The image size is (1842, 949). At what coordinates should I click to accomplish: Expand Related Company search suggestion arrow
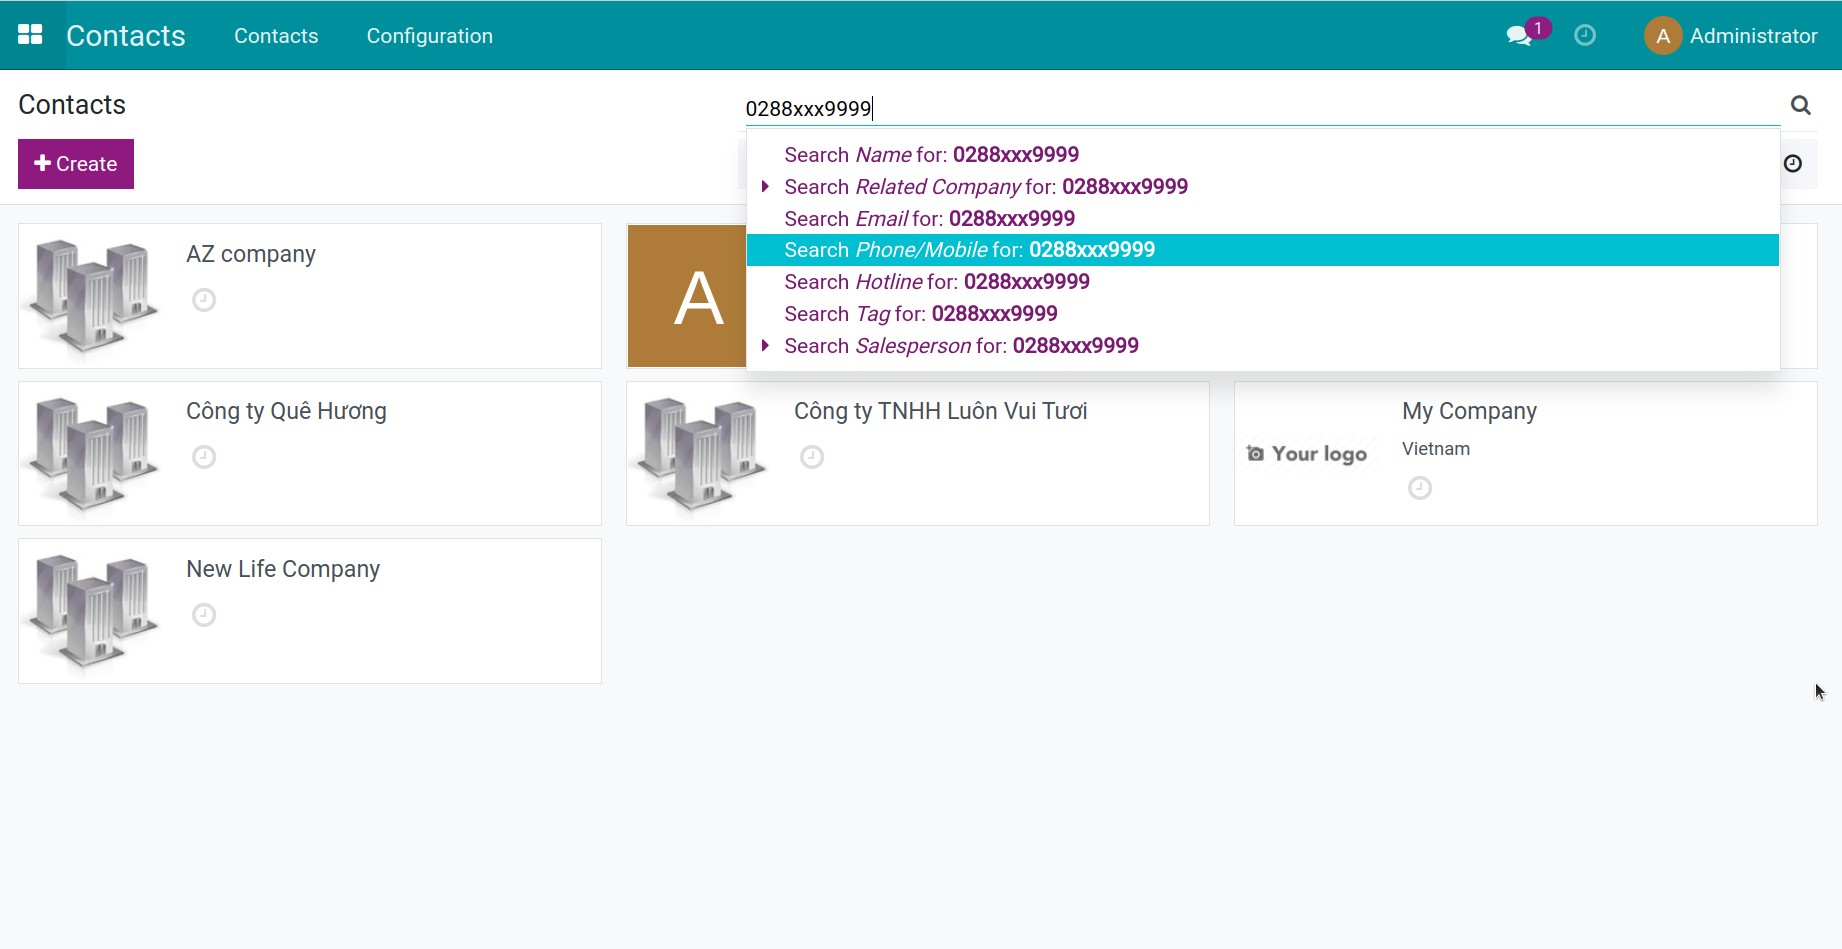765,187
